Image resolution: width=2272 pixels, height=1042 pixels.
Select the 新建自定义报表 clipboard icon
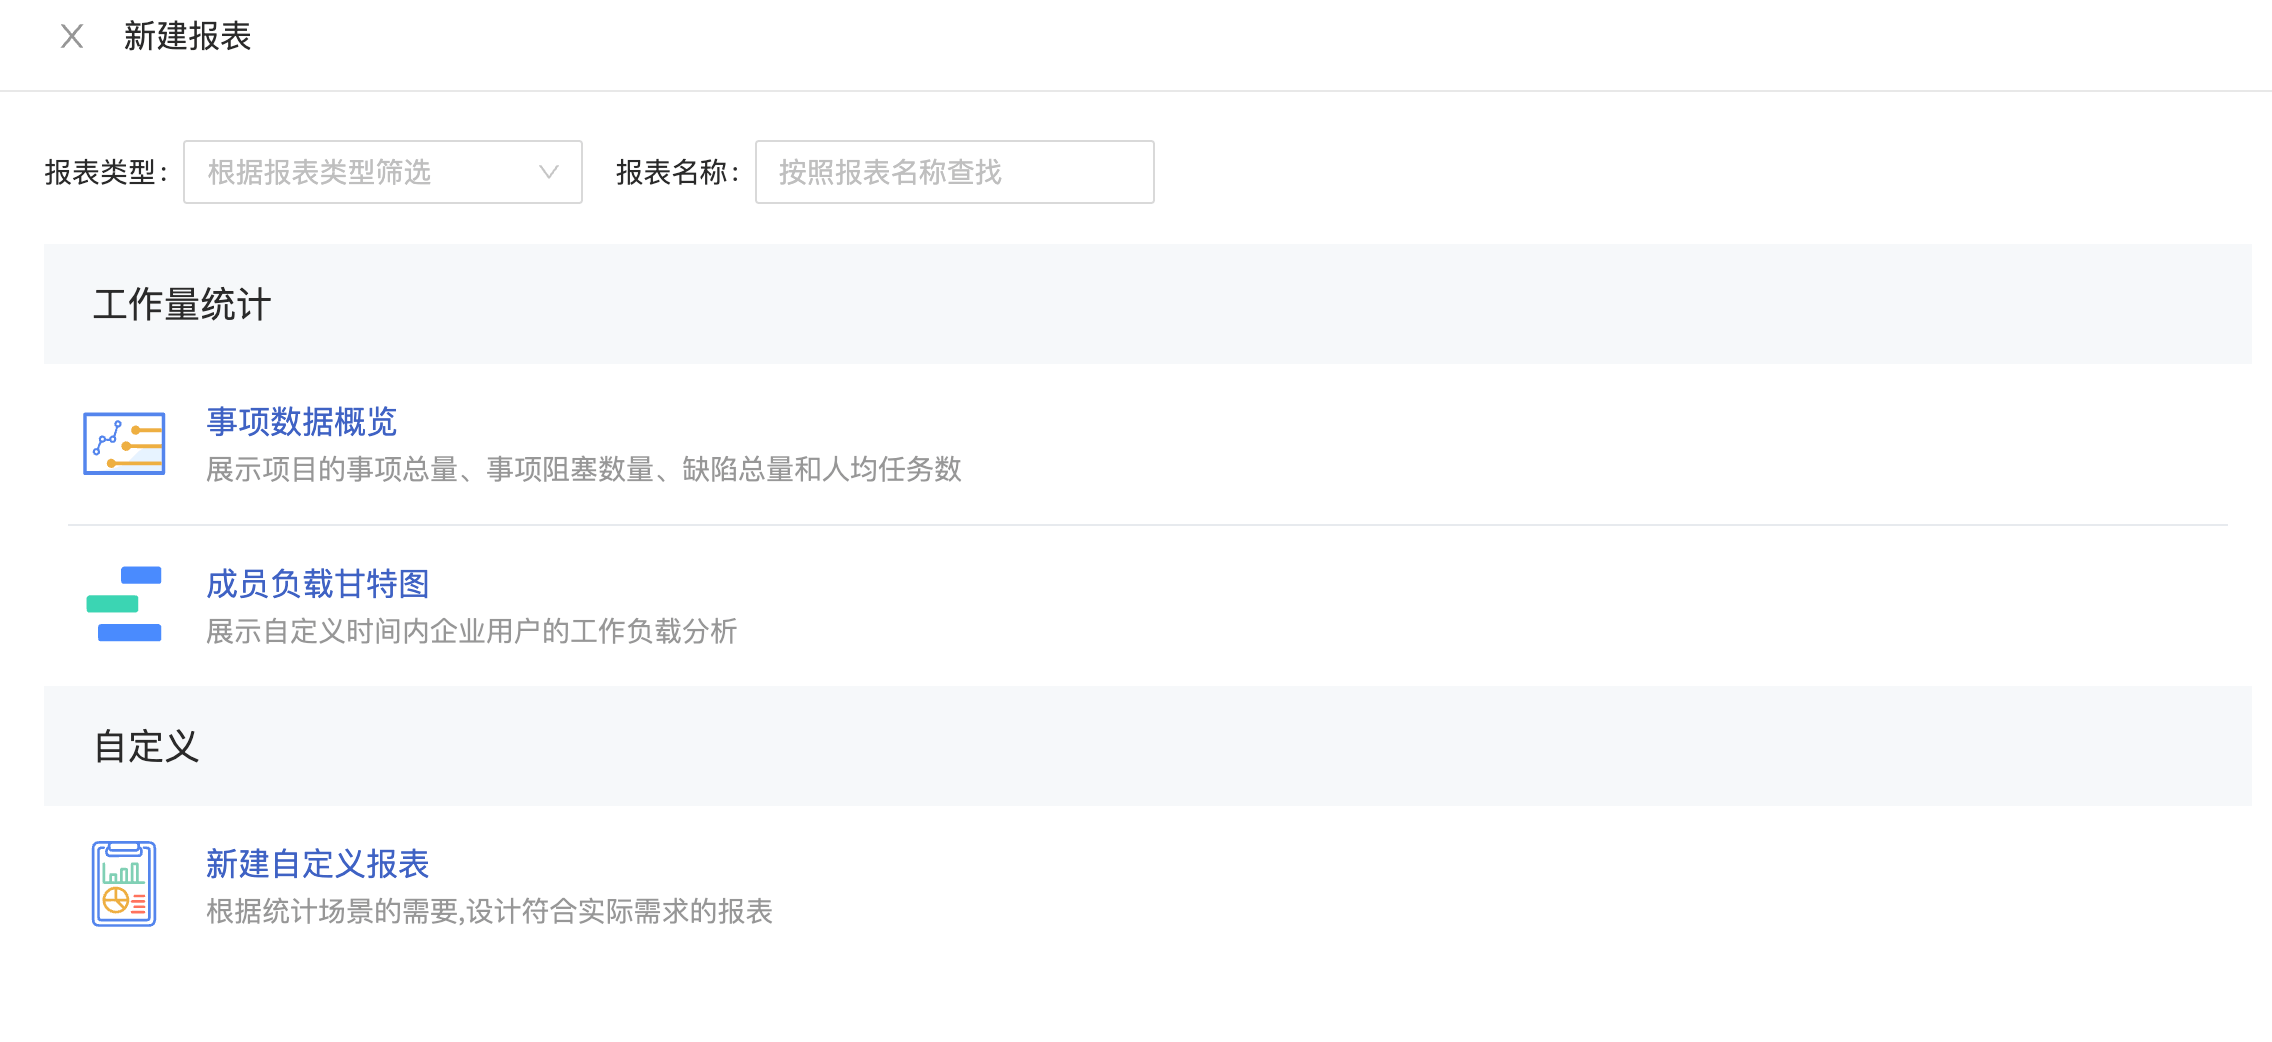(124, 884)
